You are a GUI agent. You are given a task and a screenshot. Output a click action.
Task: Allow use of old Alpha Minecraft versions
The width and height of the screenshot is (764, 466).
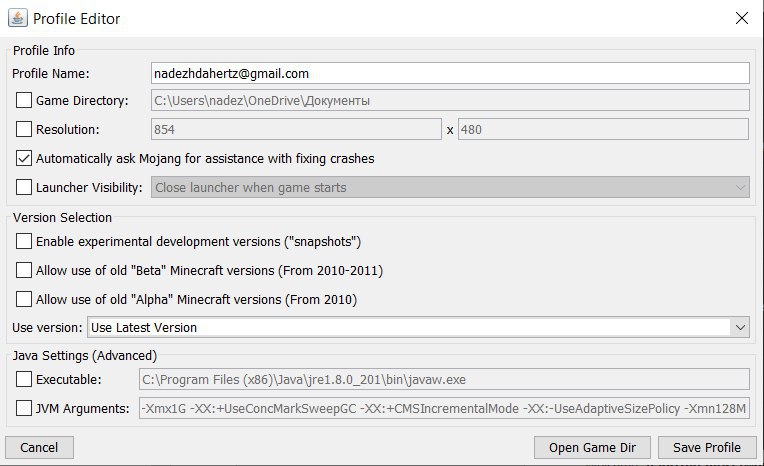24,299
